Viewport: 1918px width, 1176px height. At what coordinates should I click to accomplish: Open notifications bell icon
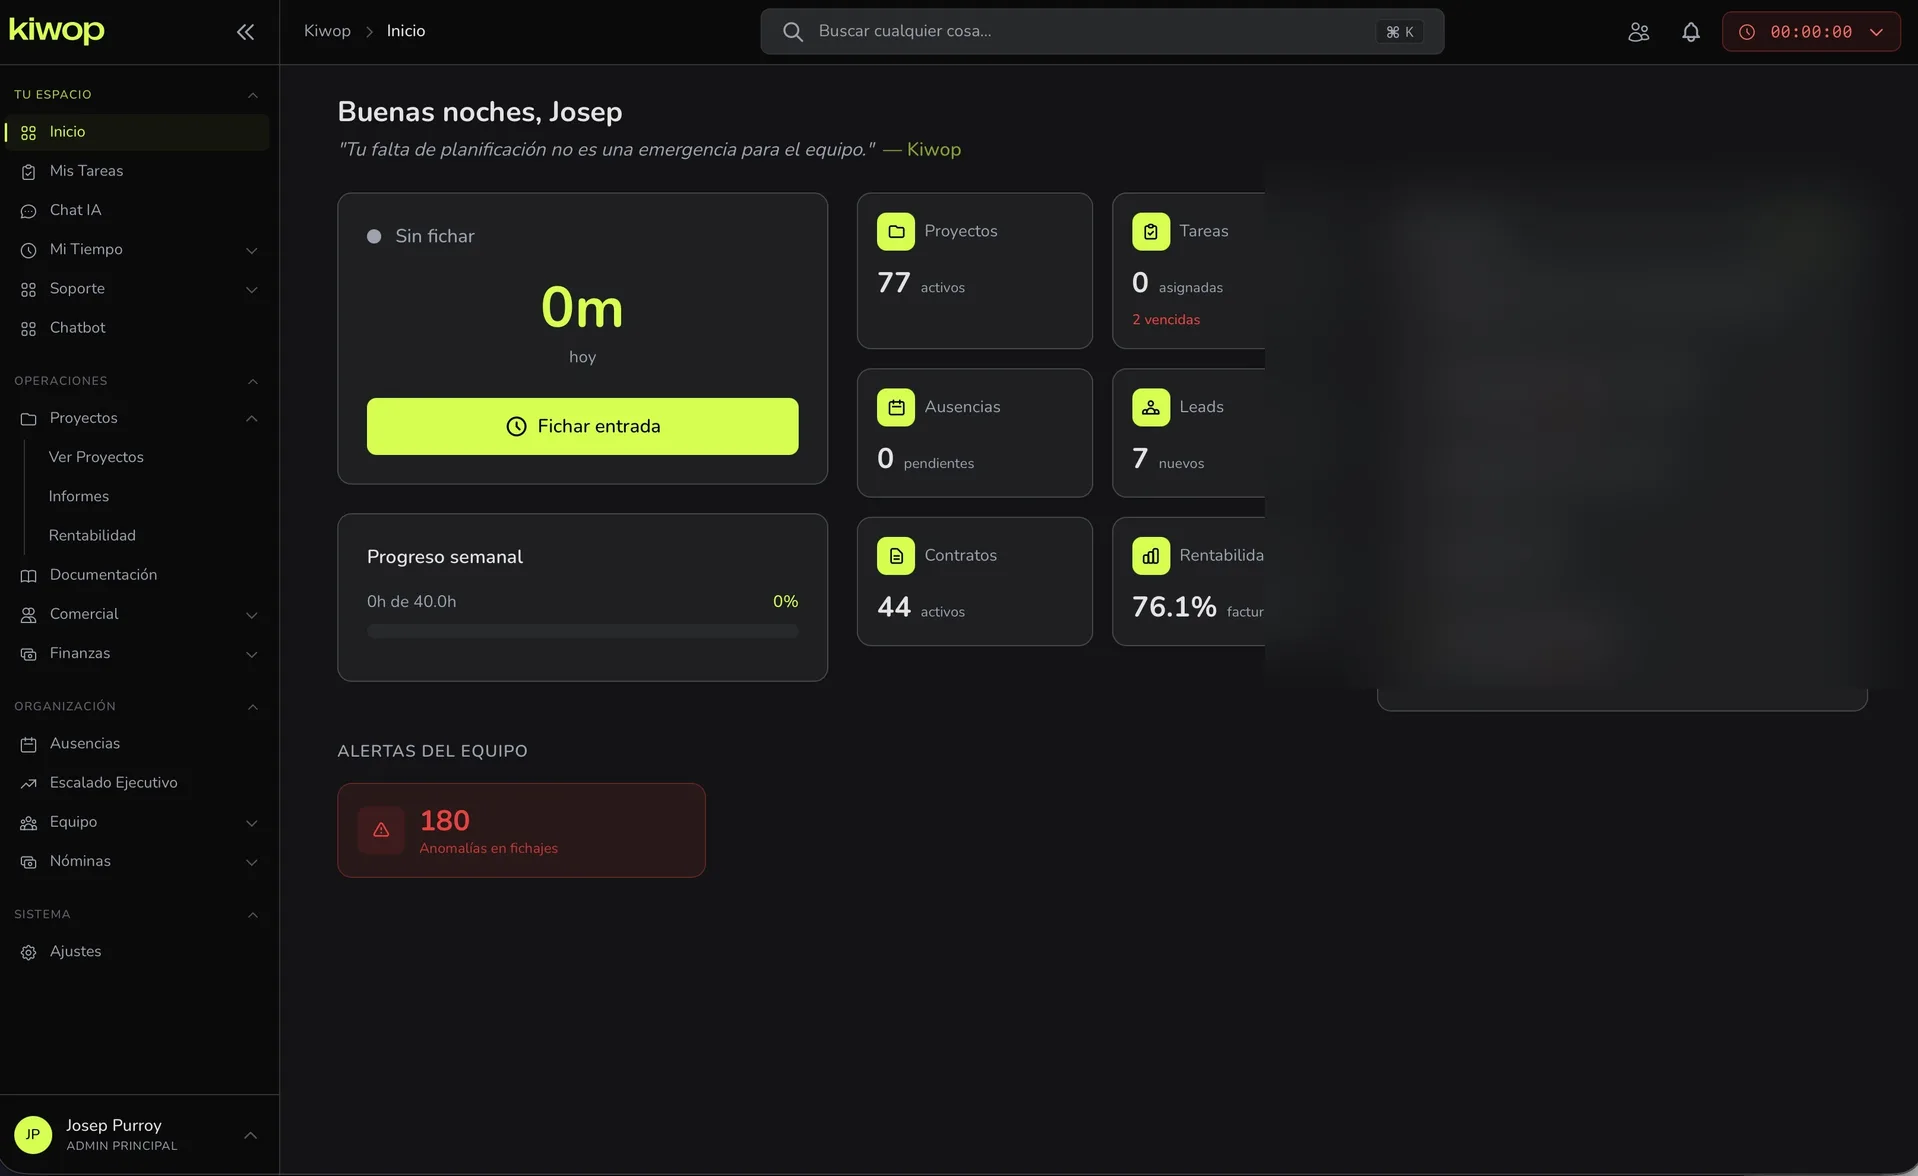[x=1689, y=31]
